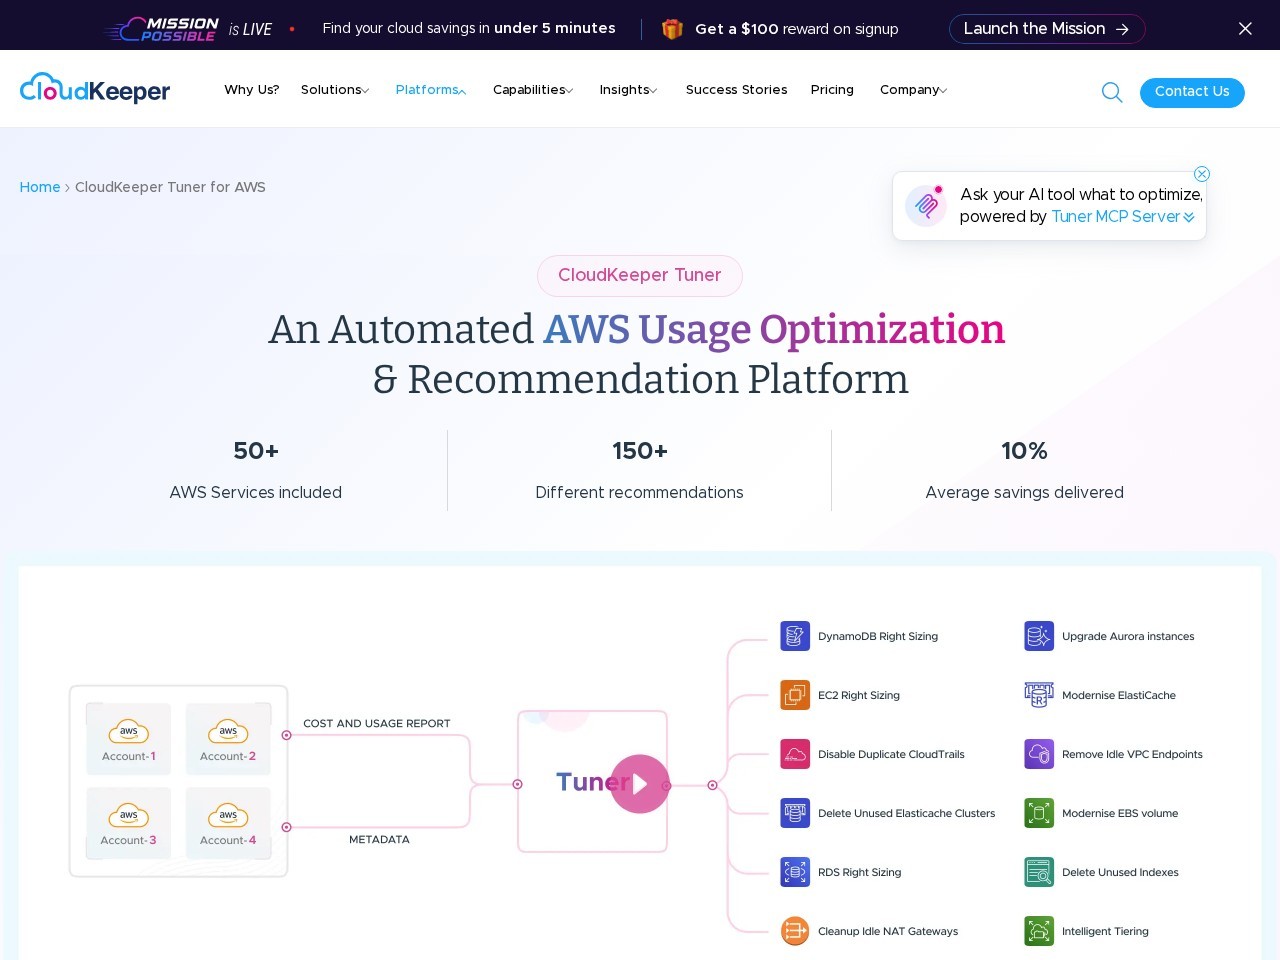The image size is (1280, 960).
Task: Open the Pricing page
Action: [x=832, y=90]
